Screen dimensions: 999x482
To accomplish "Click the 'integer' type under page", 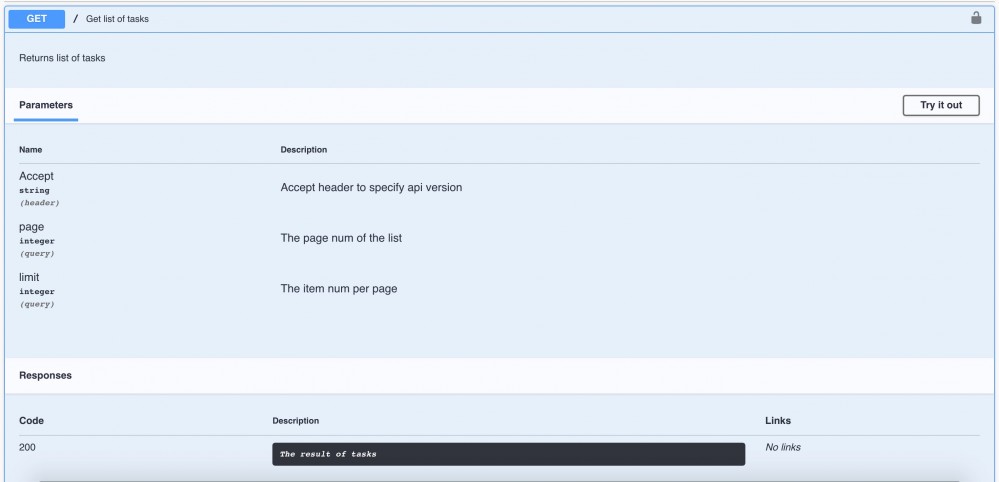I will (x=37, y=241).
